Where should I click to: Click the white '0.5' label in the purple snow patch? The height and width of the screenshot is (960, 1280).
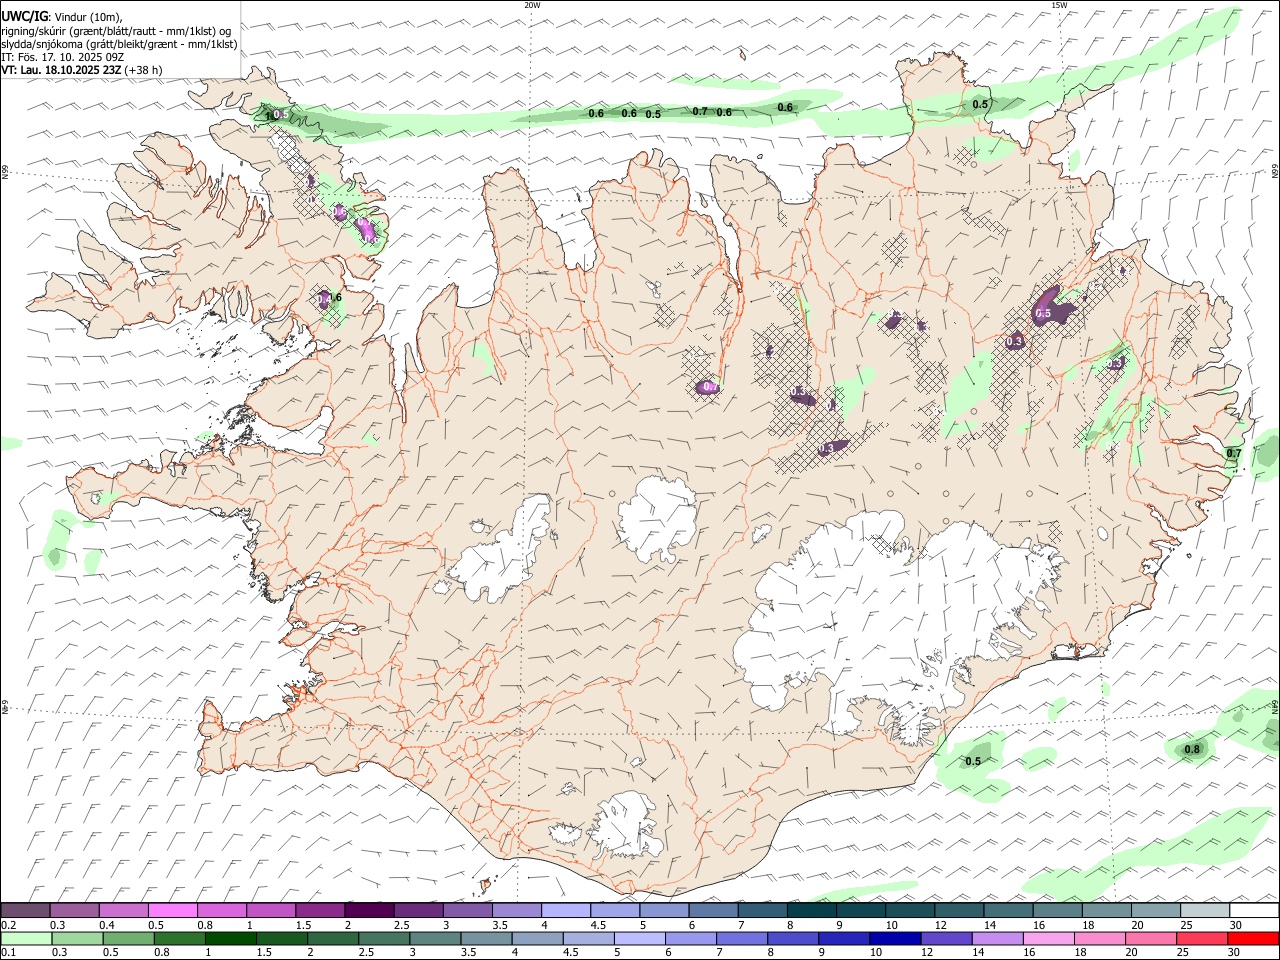click(x=1043, y=314)
